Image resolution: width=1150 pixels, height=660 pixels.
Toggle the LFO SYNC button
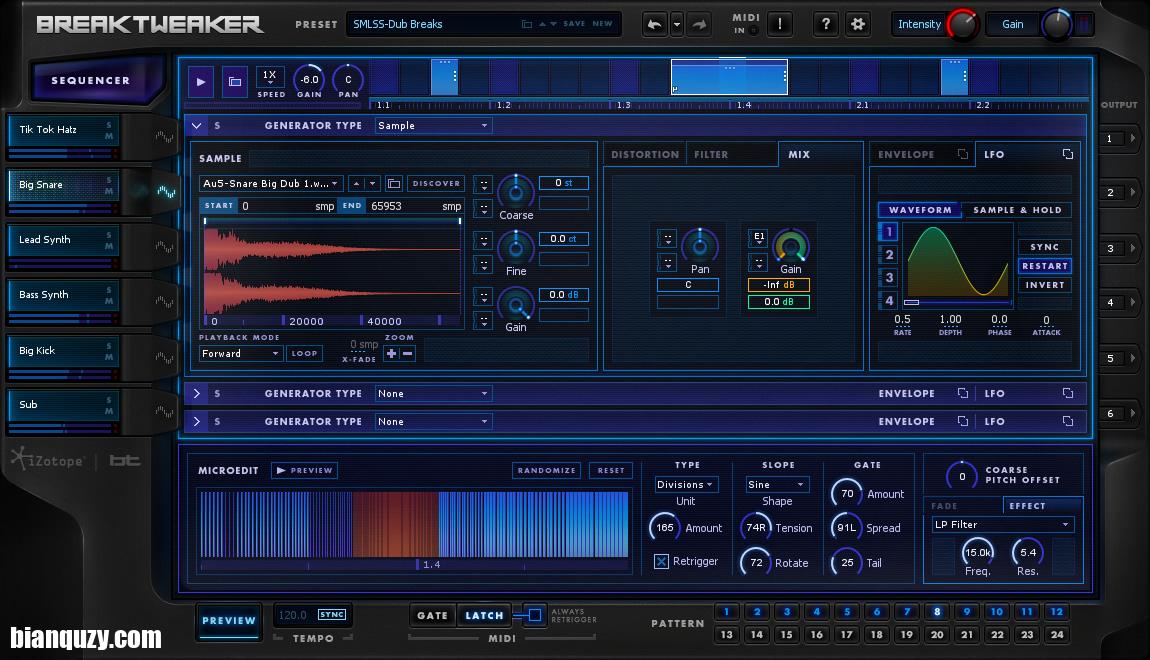coord(1044,247)
